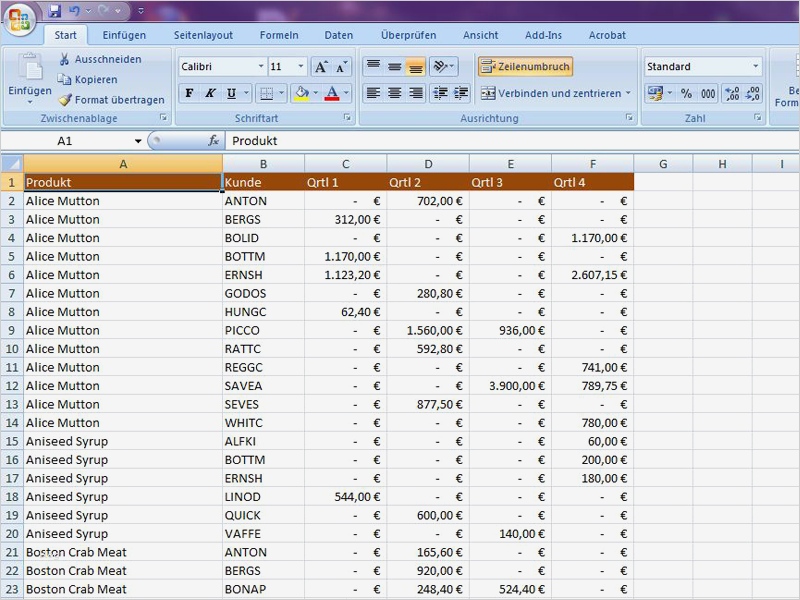Open the Seitenlayout ribbon tab
800x600 pixels.
coord(203,35)
